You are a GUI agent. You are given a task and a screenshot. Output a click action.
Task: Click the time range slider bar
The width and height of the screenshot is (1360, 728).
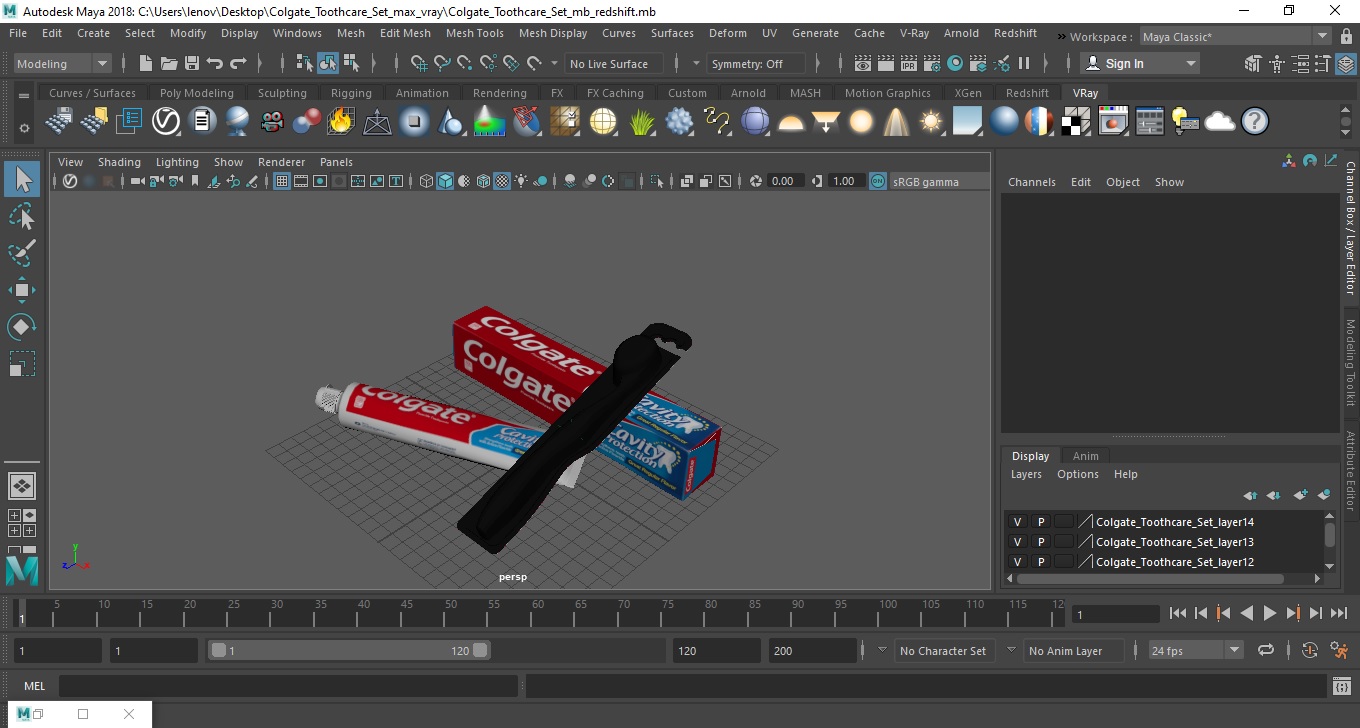tap(349, 650)
